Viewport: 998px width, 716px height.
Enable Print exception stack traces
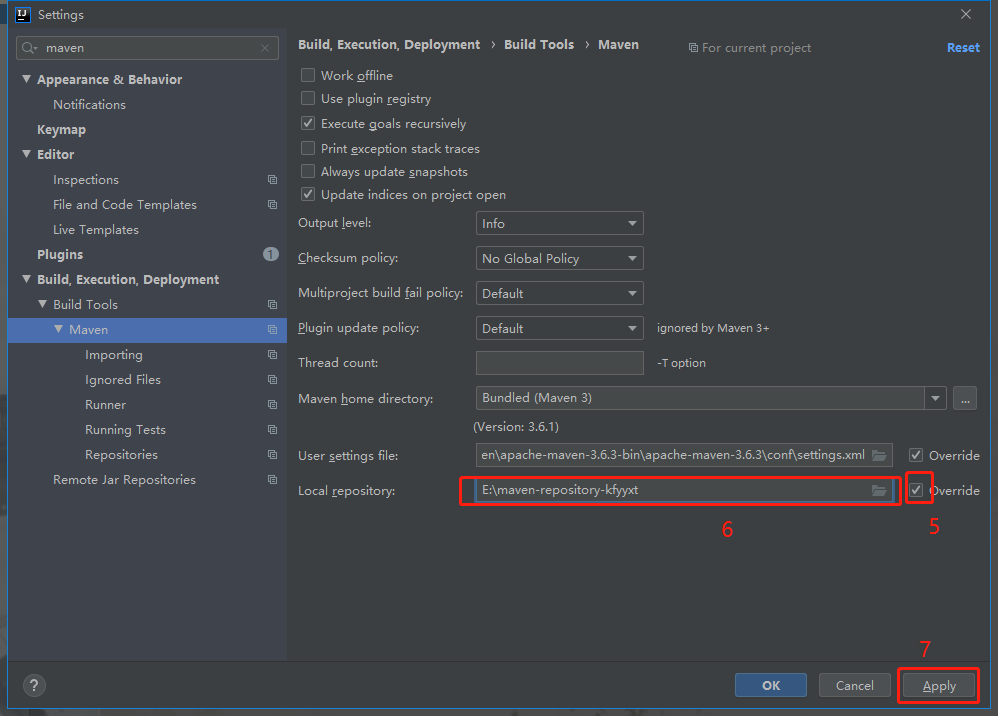[308, 148]
